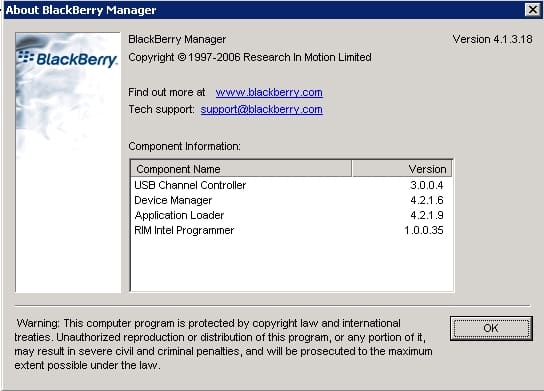Select the RIM Intel Programmer row
Image resolution: width=544 pixels, height=391 pixels.
(291, 230)
